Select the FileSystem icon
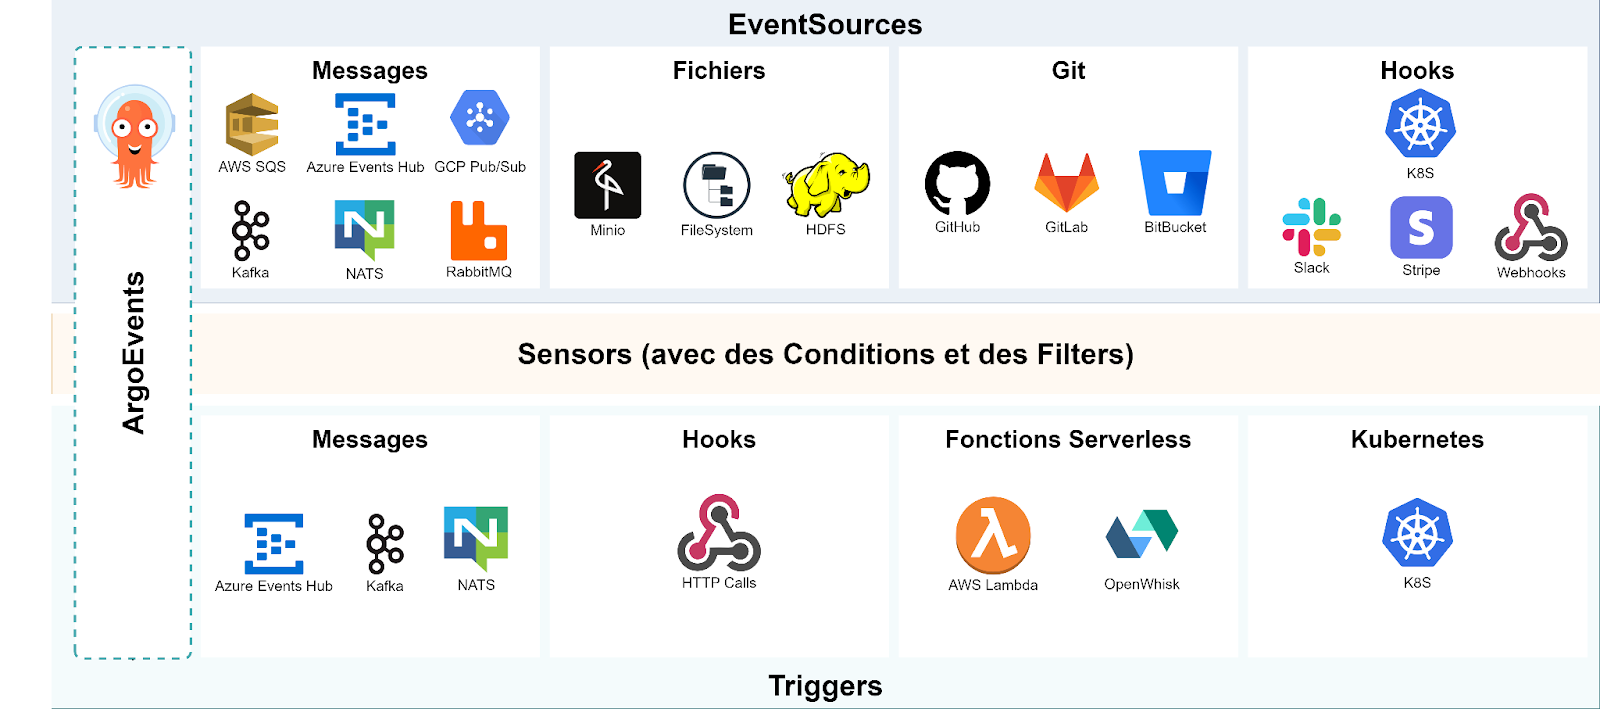Image resolution: width=1600 pixels, height=709 pixels. point(716,185)
